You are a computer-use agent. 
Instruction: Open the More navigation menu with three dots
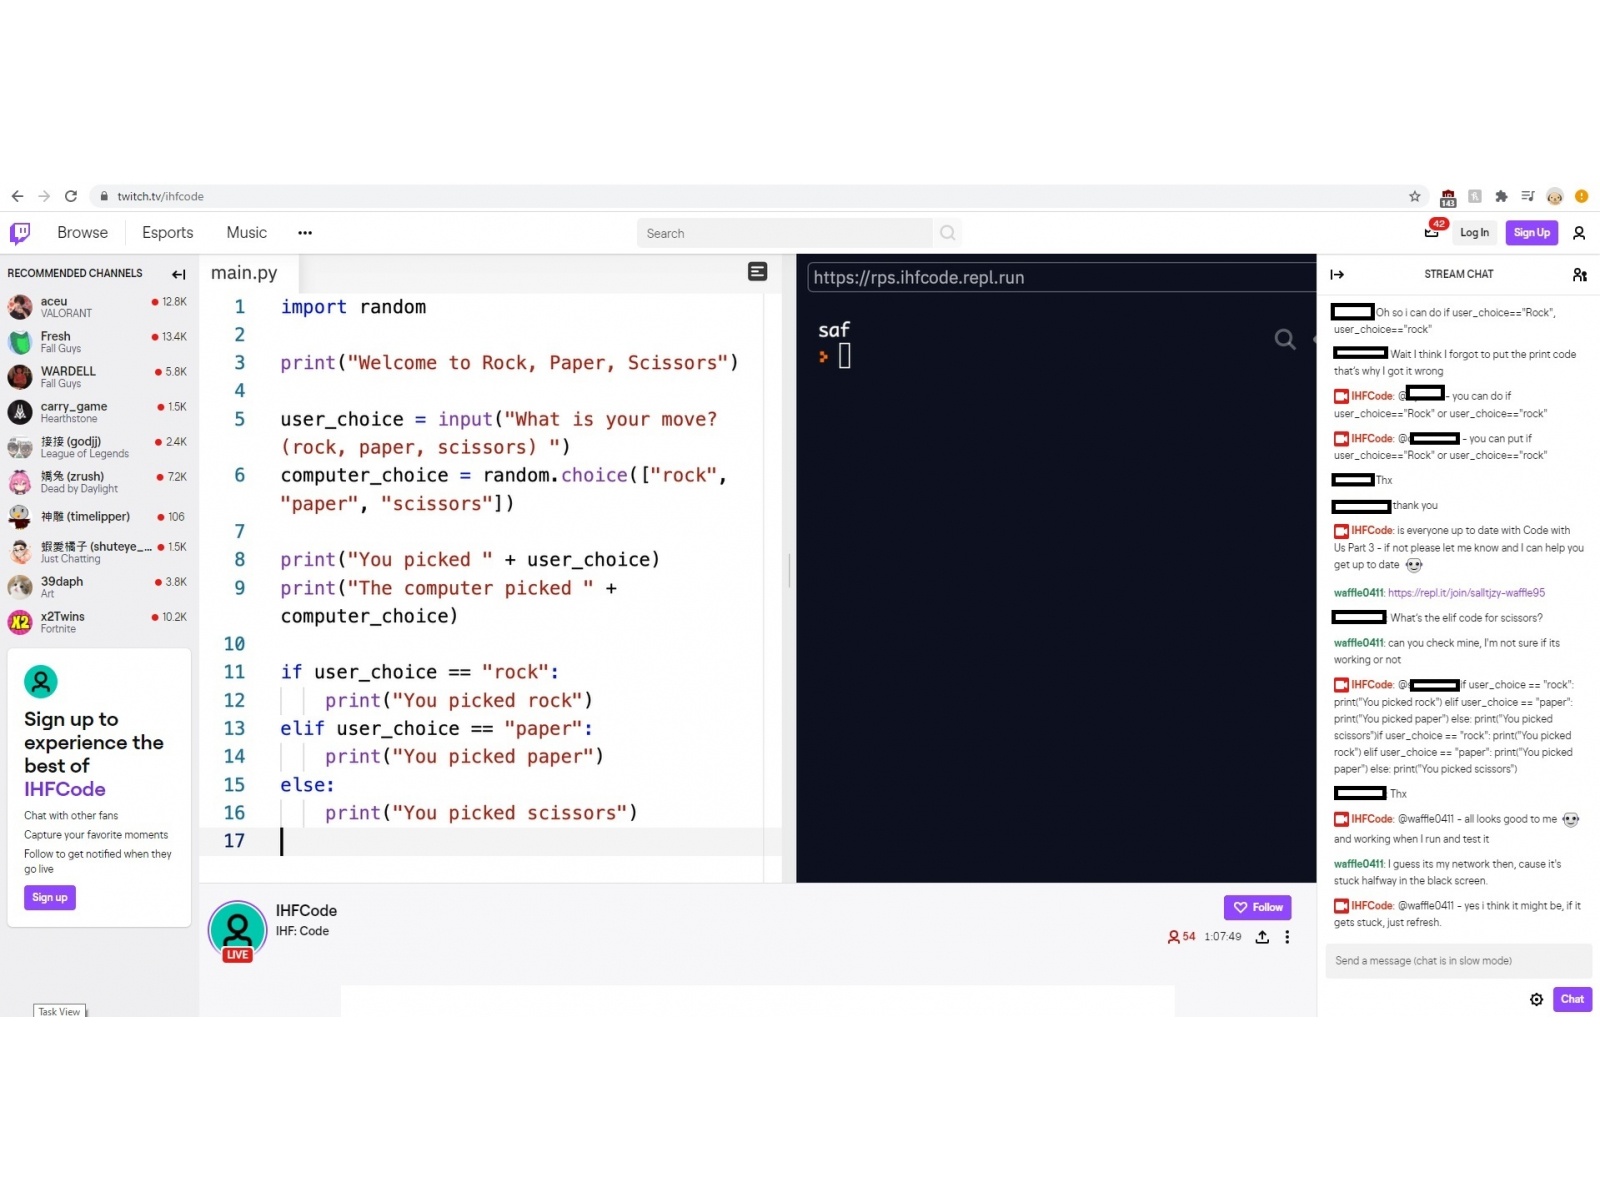(x=304, y=232)
